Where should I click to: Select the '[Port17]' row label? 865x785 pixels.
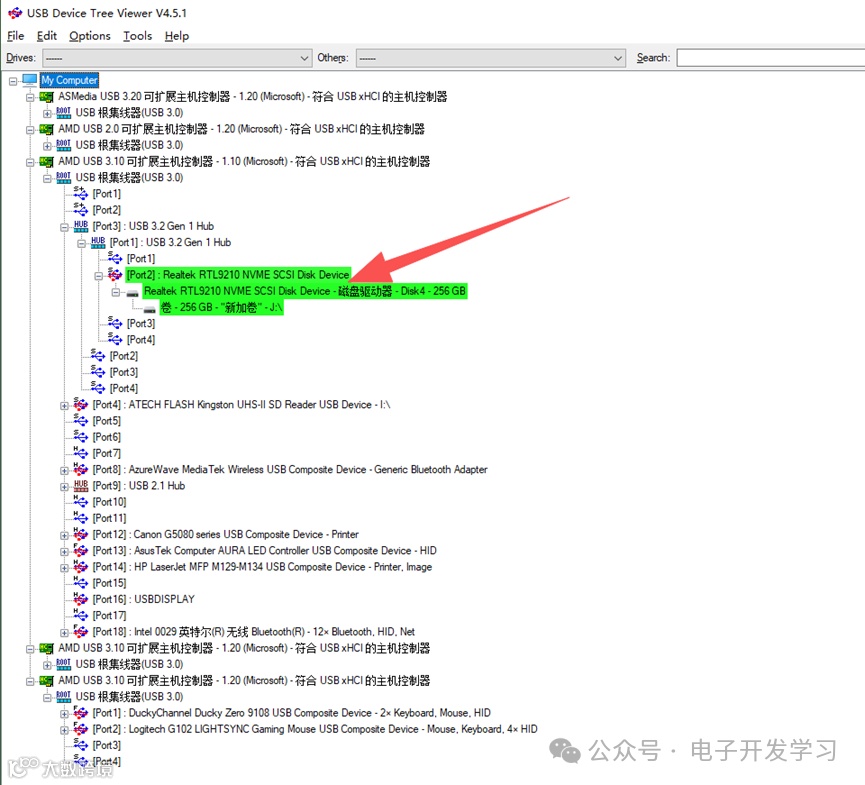coord(109,615)
